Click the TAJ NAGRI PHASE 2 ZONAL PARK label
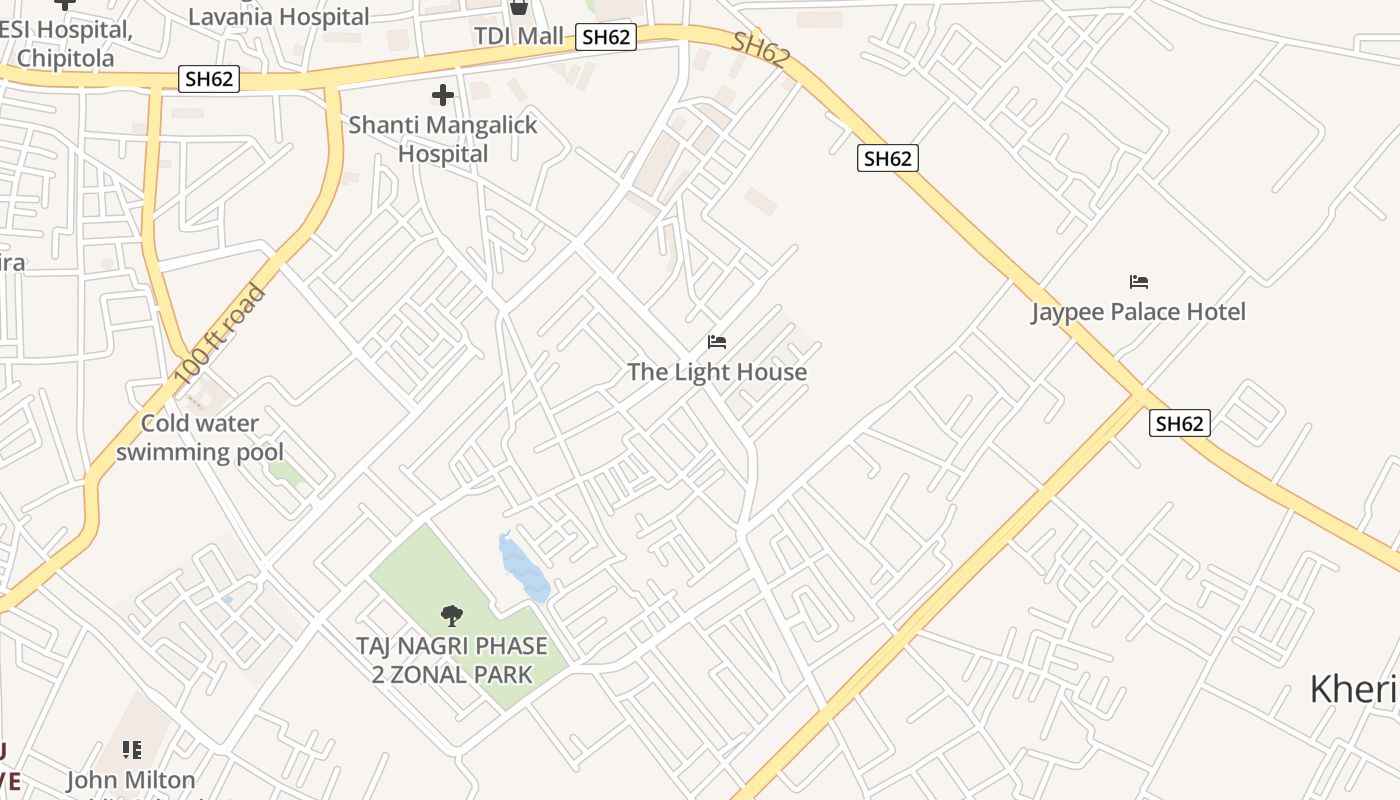This screenshot has width=1400, height=800. pos(452,660)
